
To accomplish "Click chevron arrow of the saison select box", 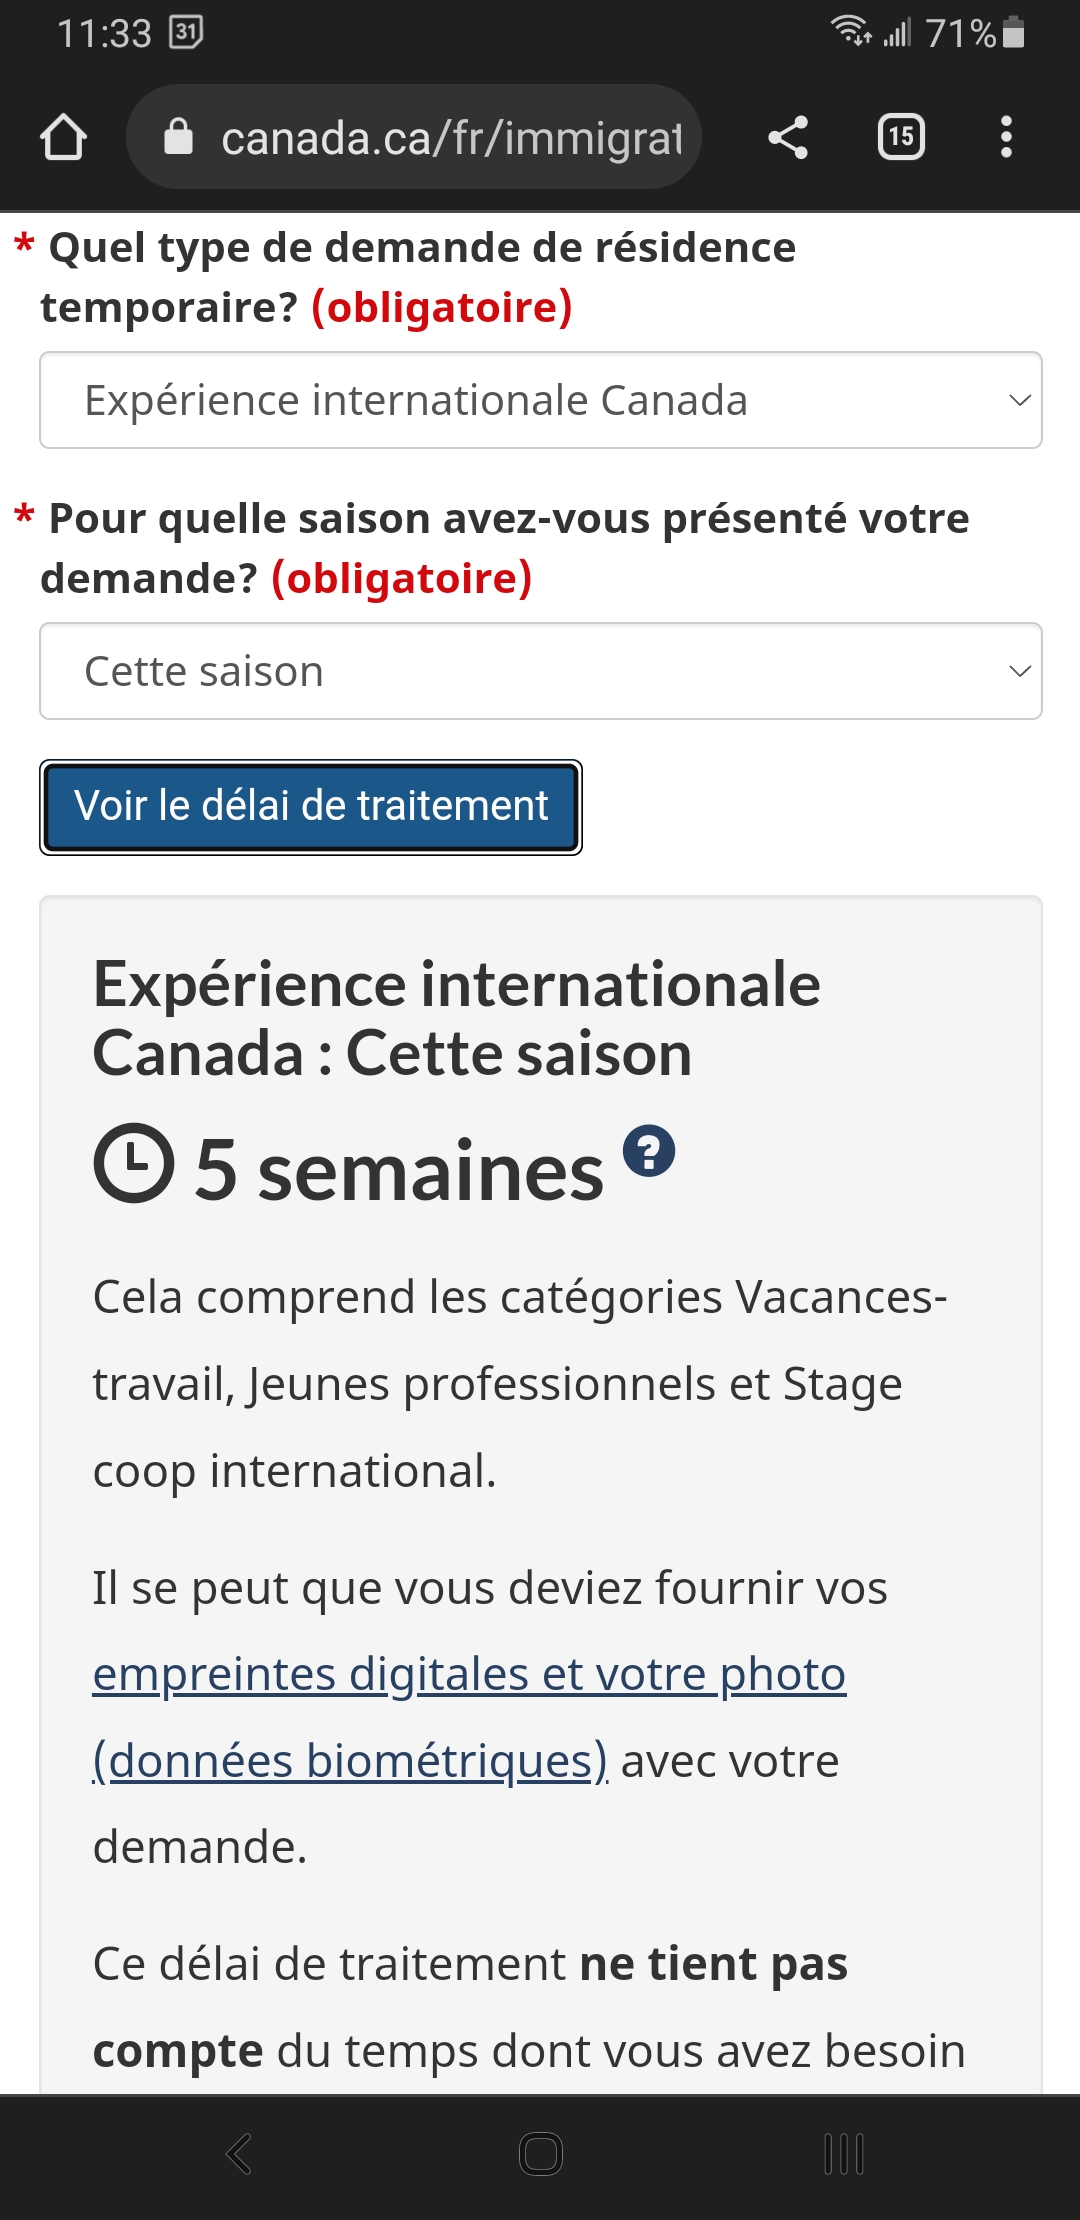I will (x=1019, y=671).
